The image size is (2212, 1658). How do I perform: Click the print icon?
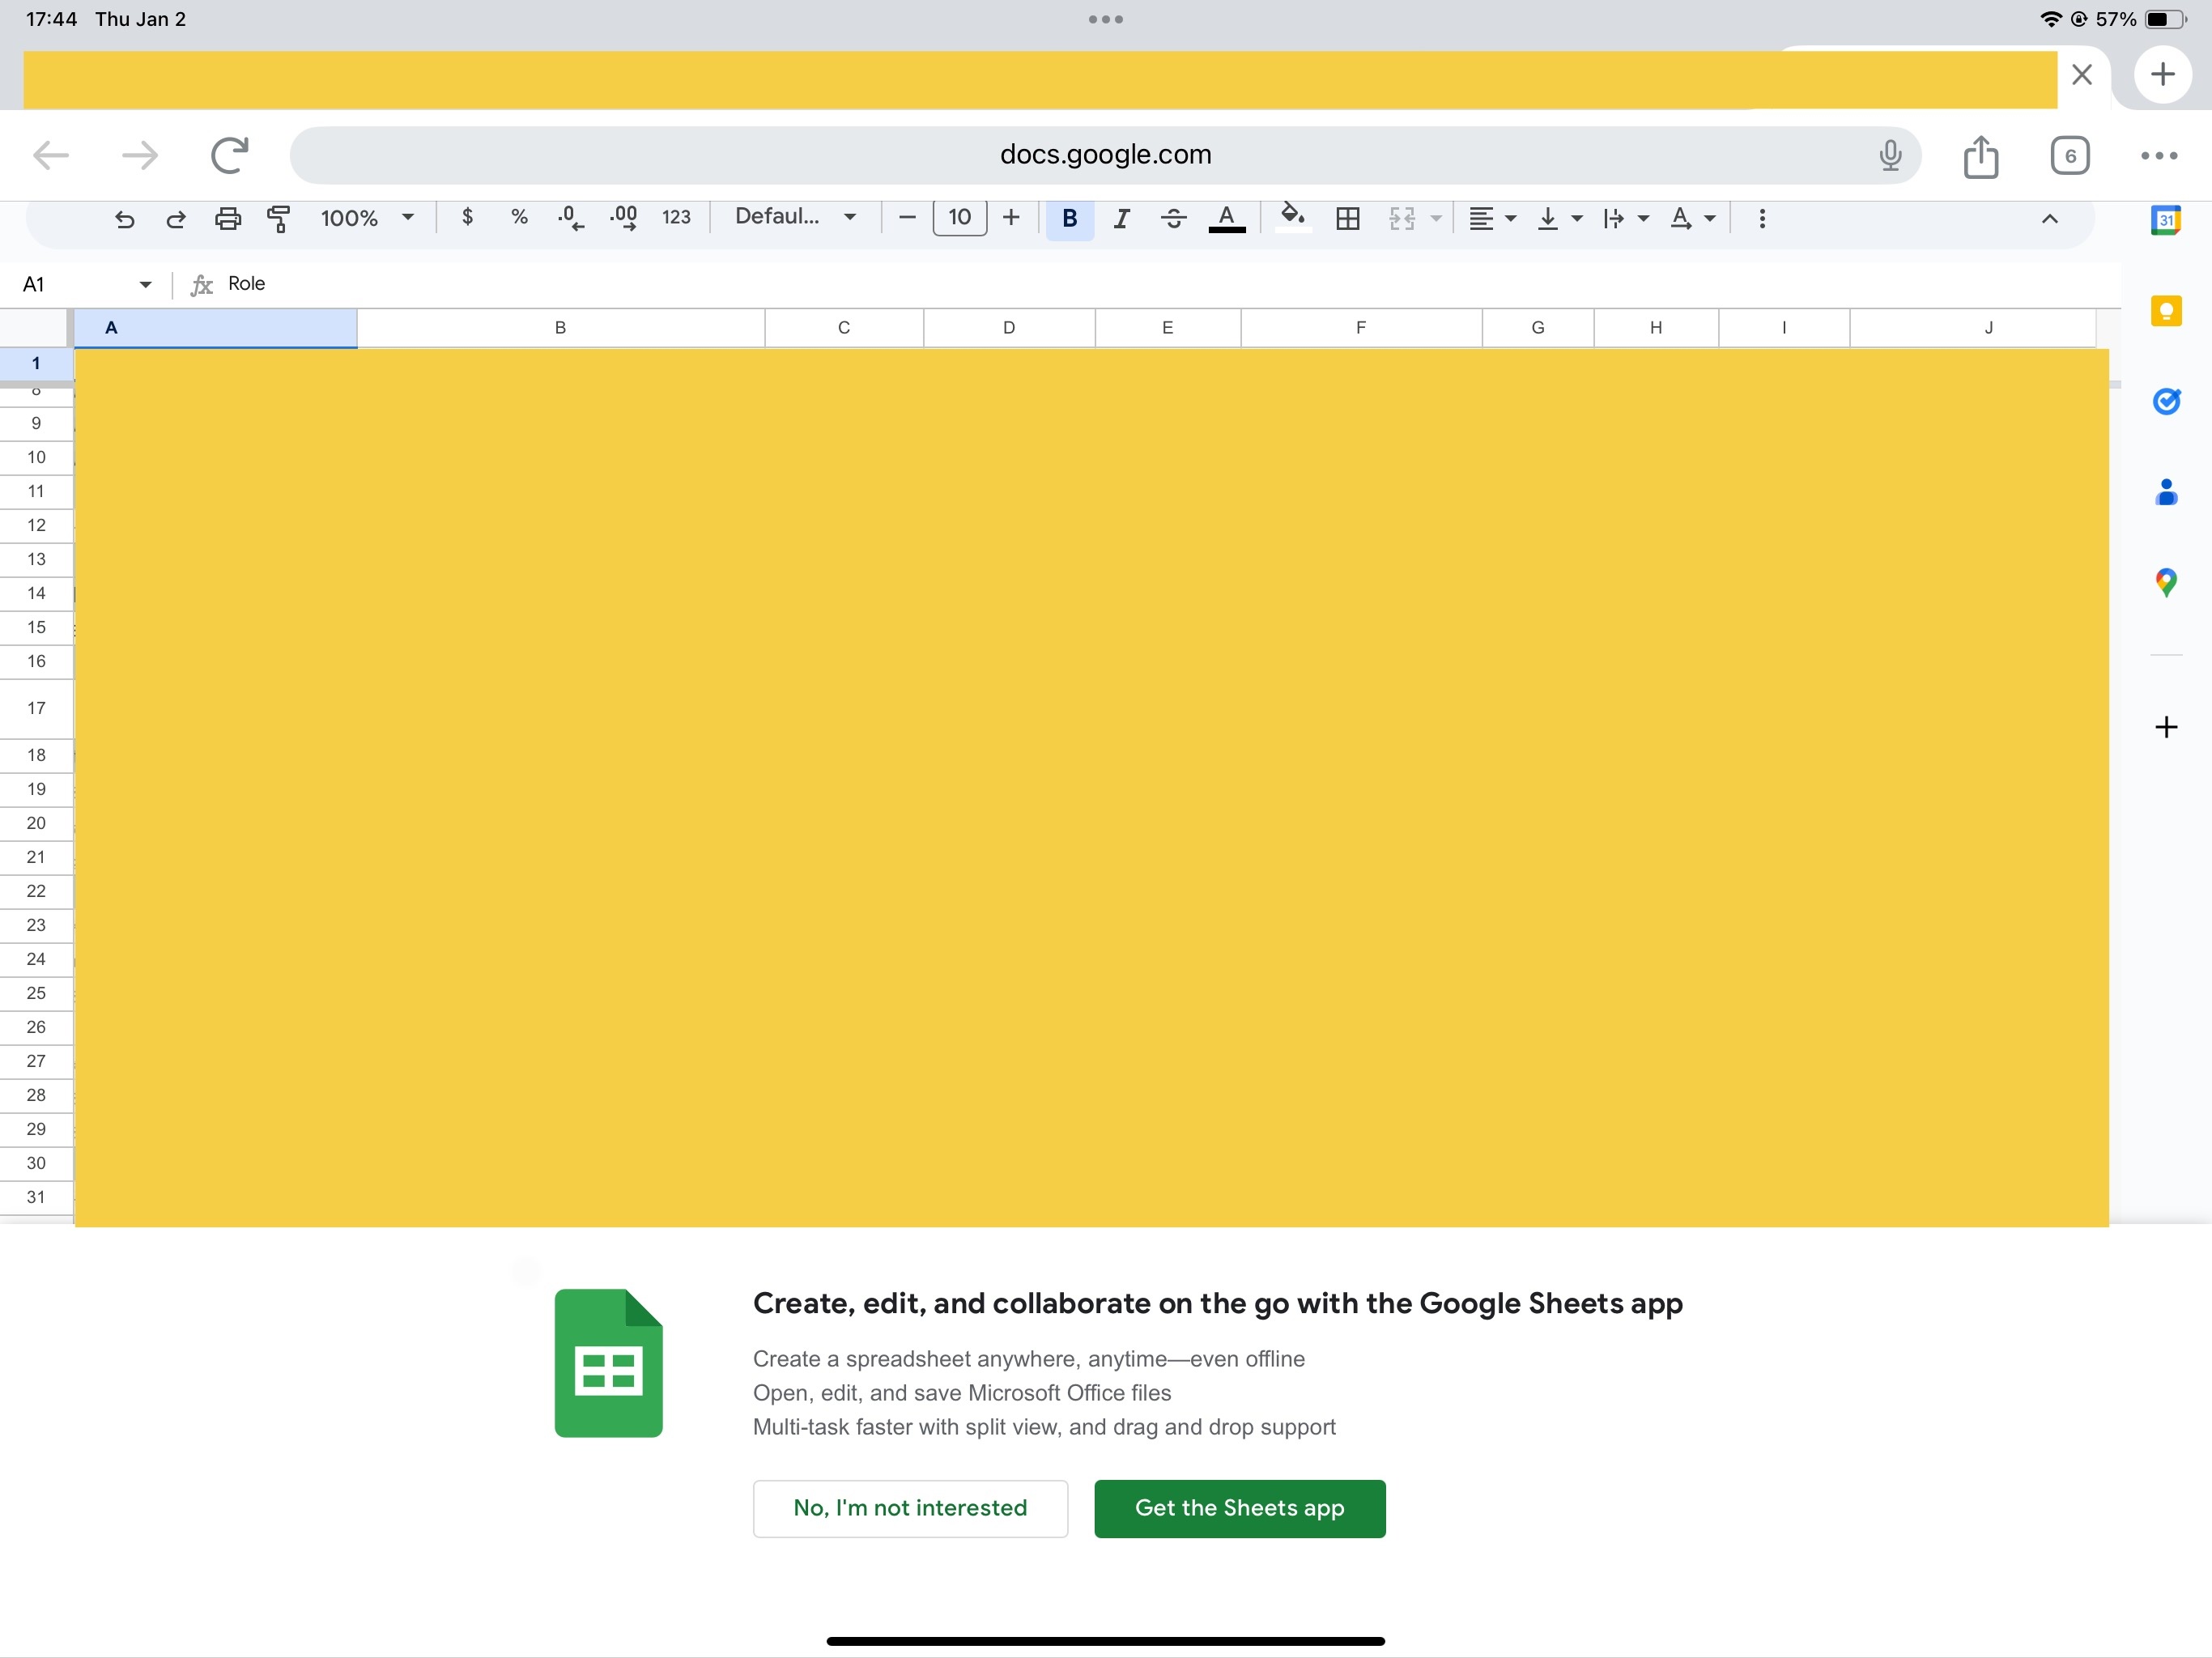pyautogui.click(x=228, y=219)
